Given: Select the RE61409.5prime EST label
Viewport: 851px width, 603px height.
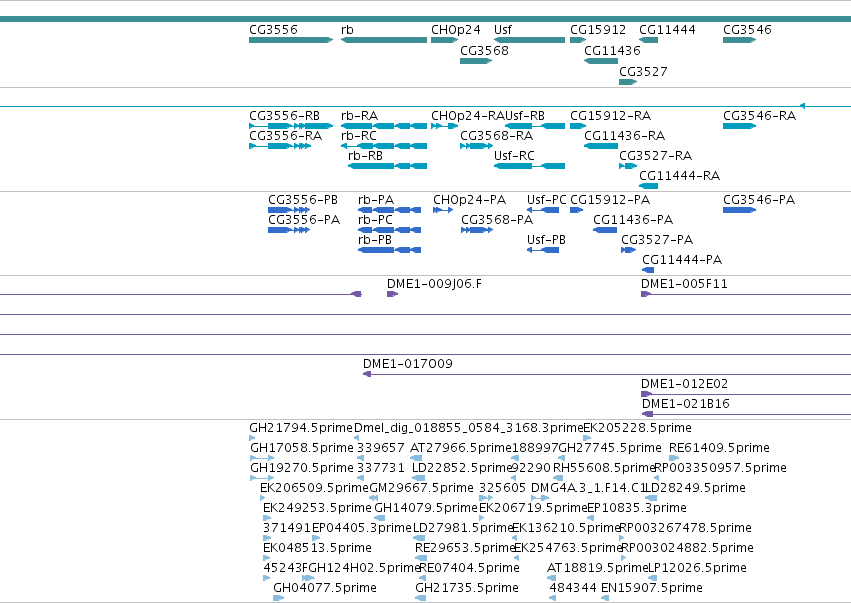Looking at the screenshot, I should point(719,448).
